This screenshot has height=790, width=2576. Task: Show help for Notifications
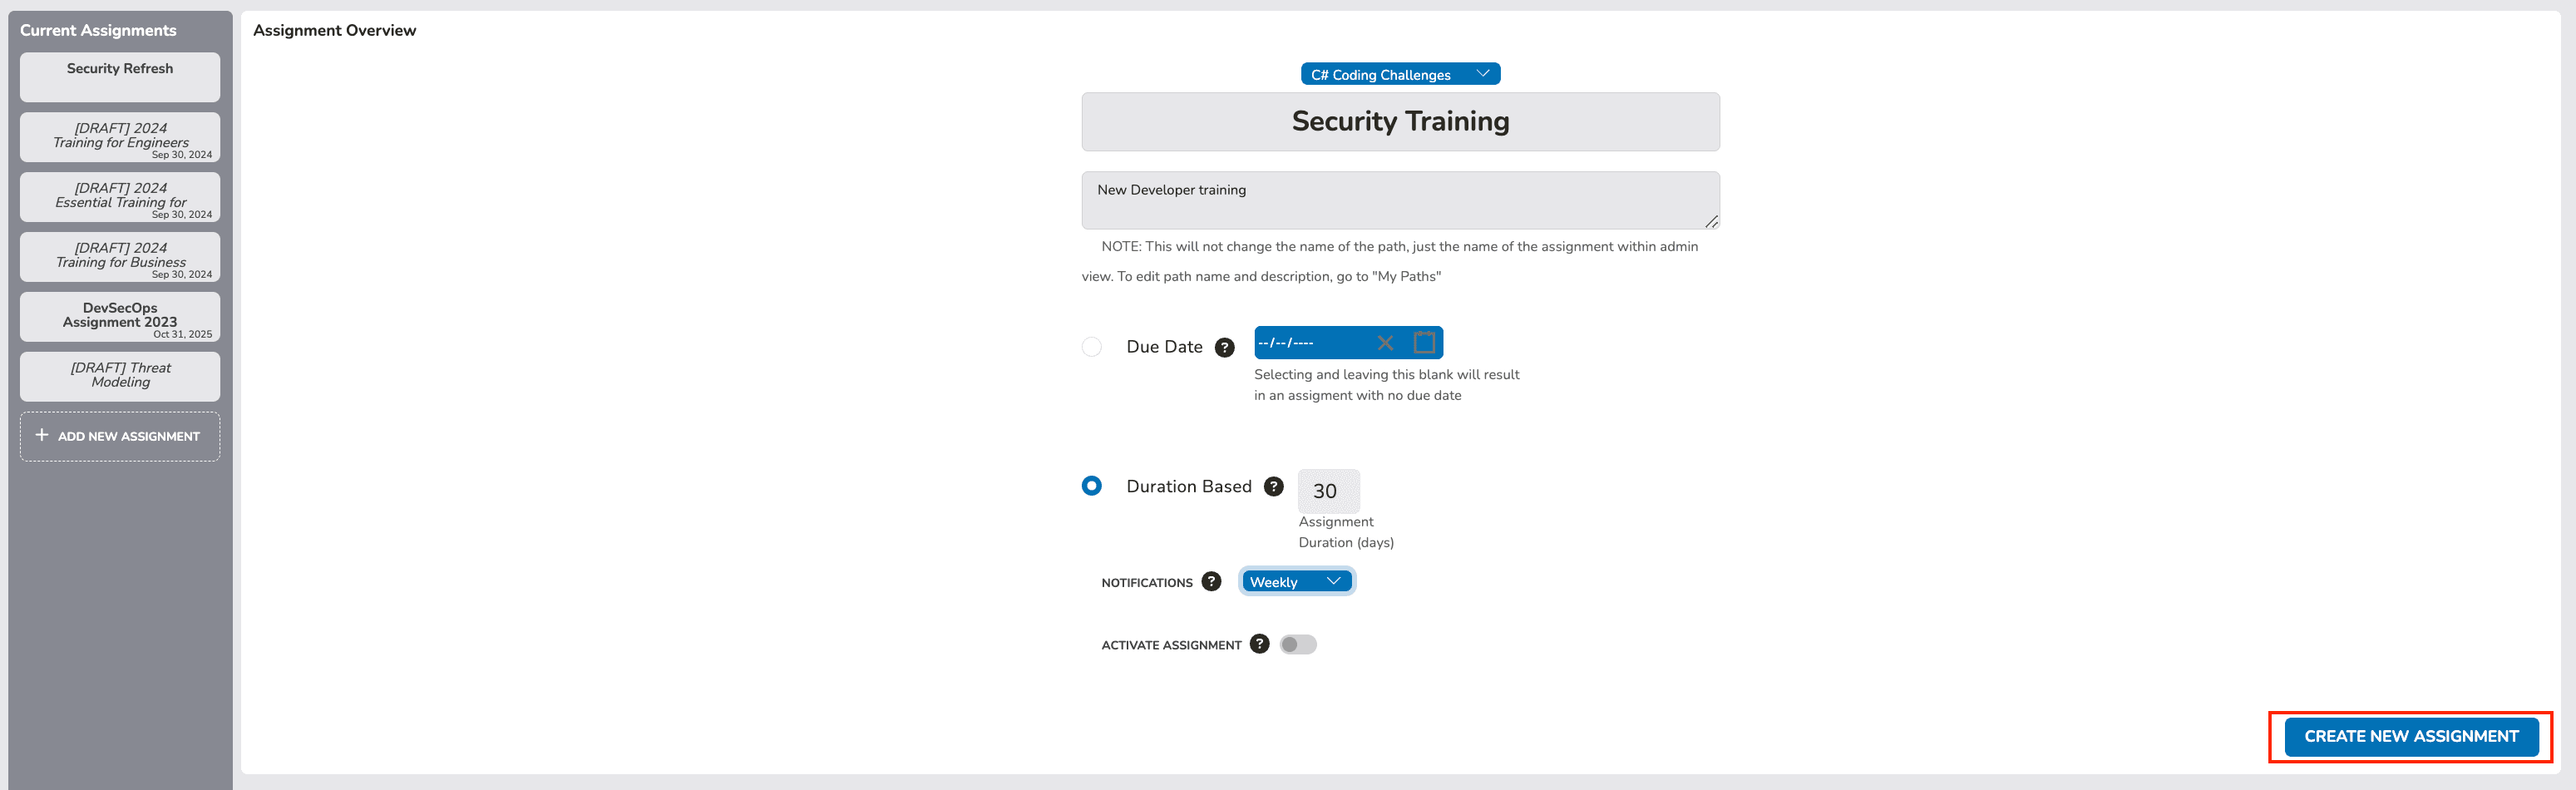pyautogui.click(x=1211, y=581)
